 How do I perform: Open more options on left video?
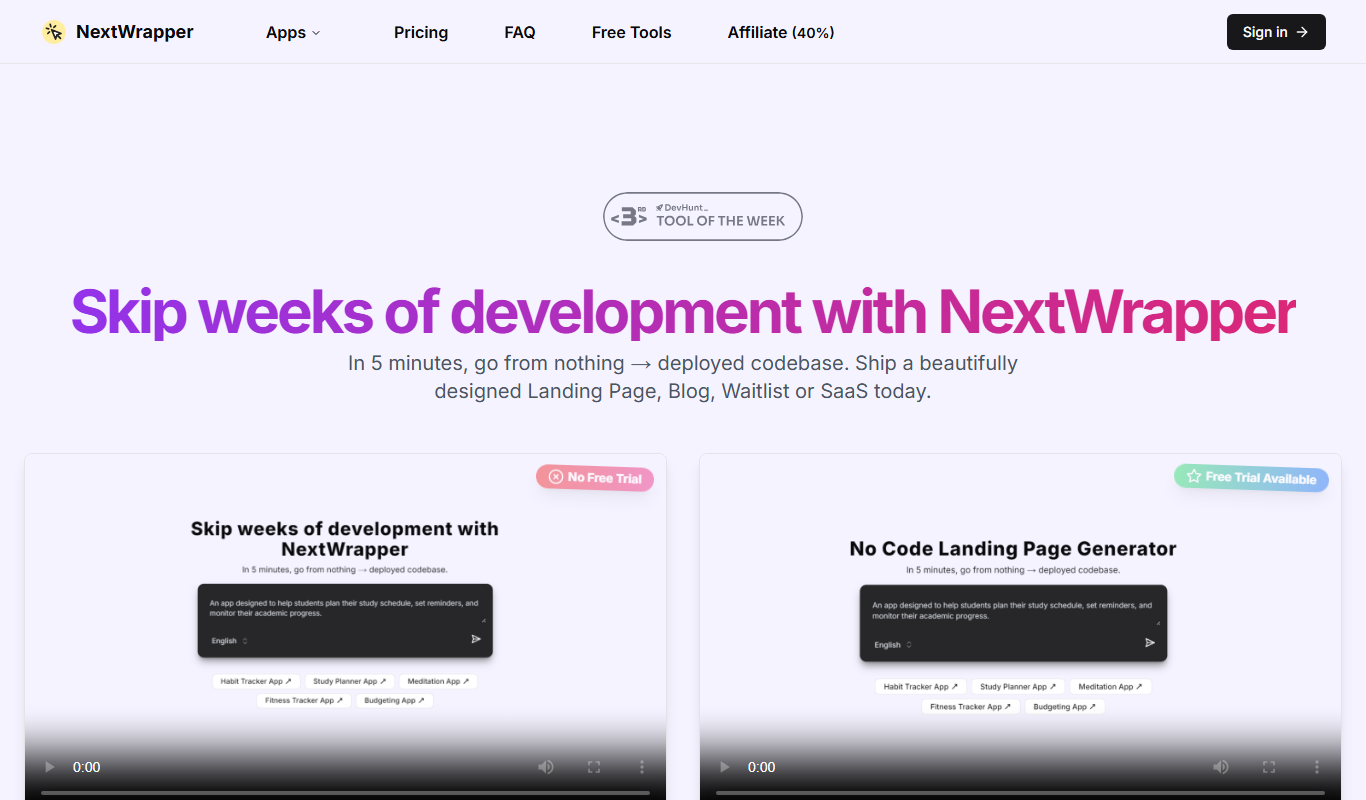pos(642,767)
